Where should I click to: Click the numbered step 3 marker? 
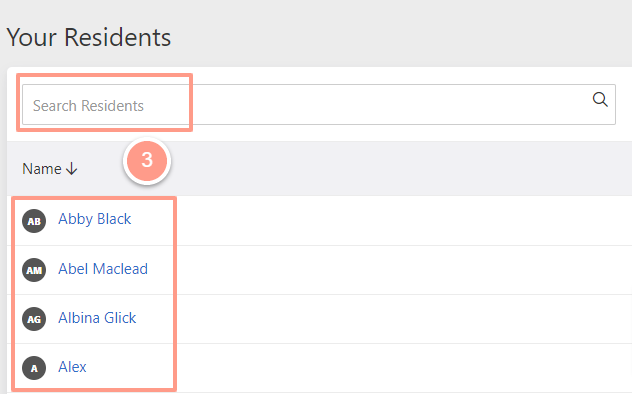[147, 161]
